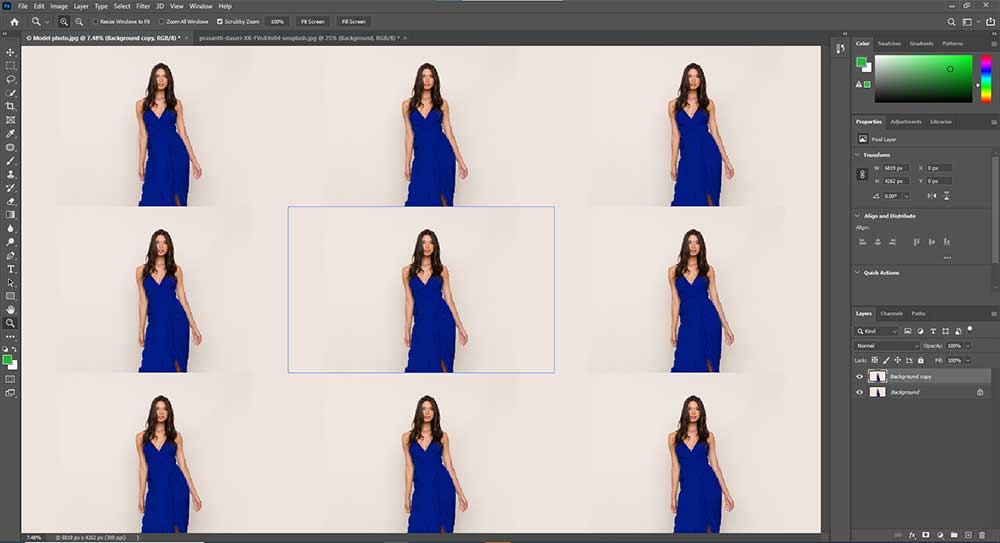Toggle lock image pixels brush icon

[x=886, y=361]
